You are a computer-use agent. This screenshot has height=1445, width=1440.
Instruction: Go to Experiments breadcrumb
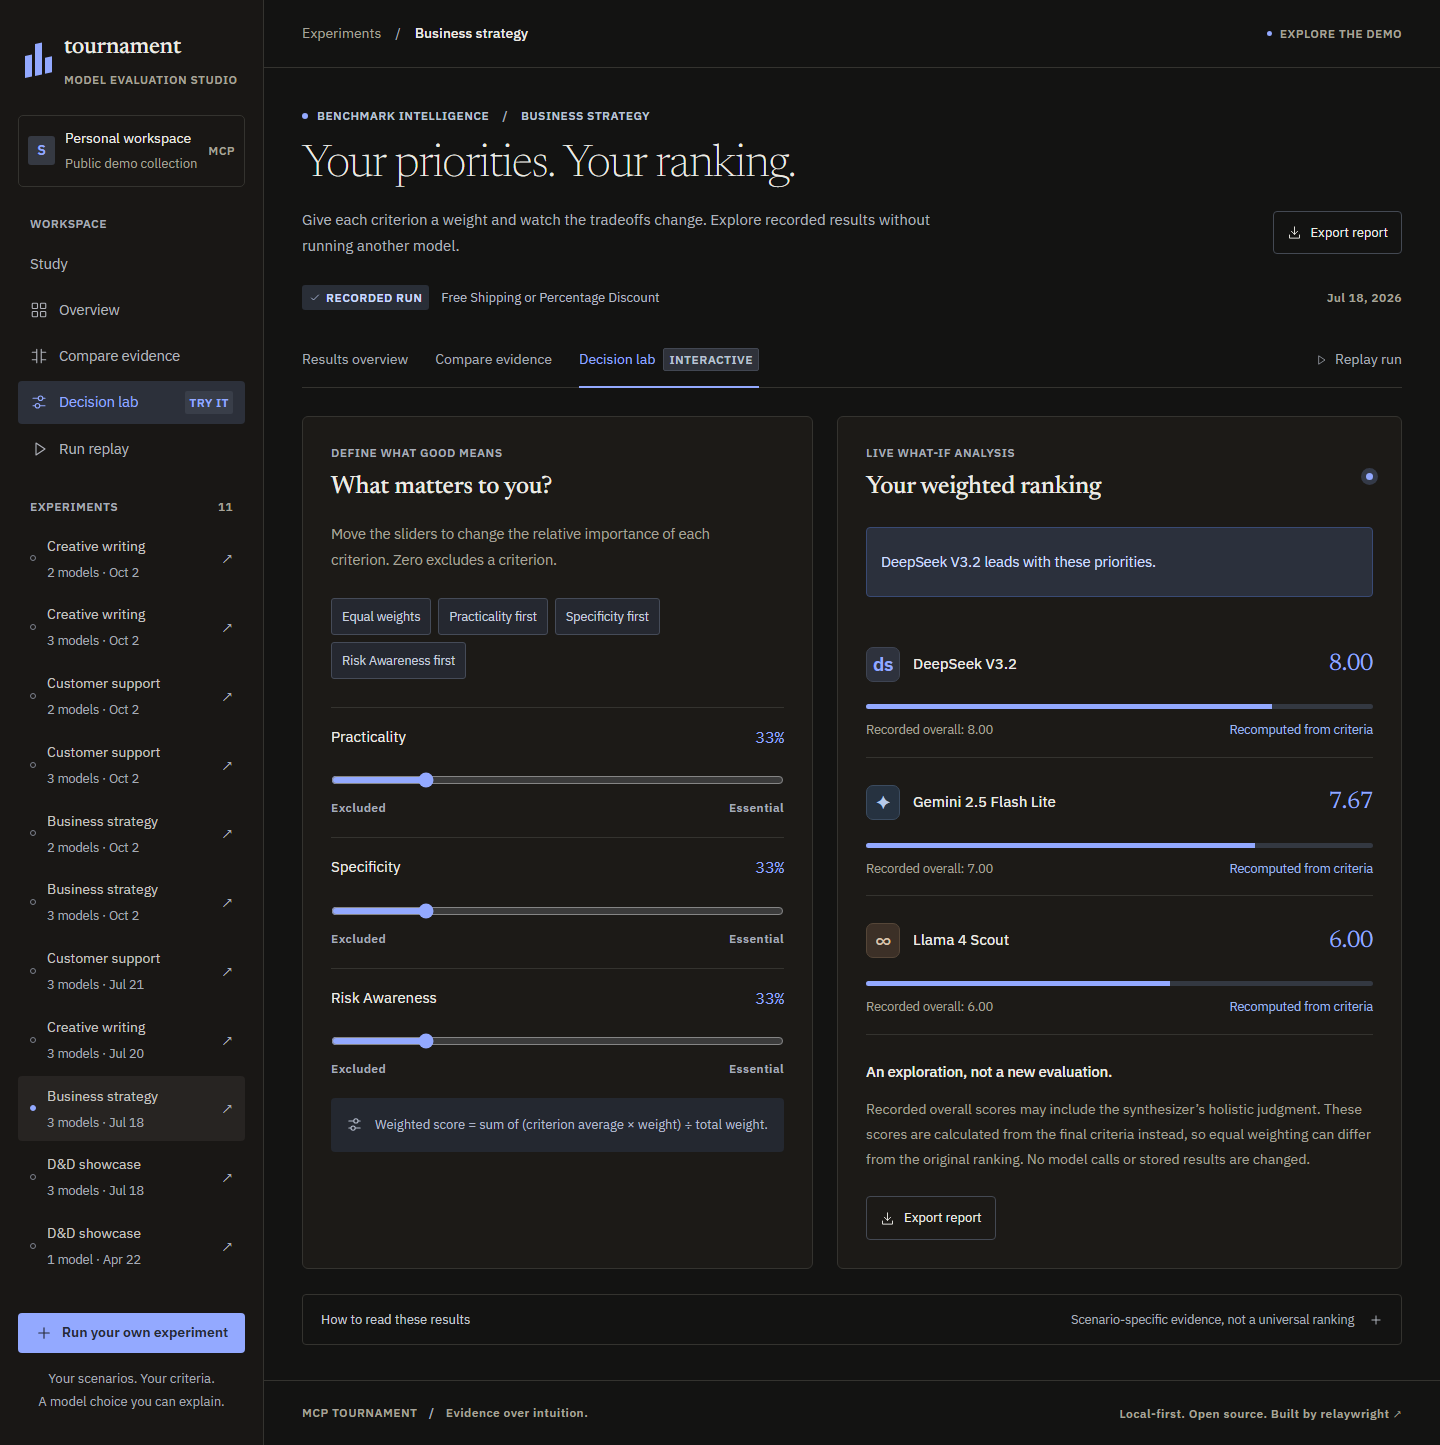[341, 34]
